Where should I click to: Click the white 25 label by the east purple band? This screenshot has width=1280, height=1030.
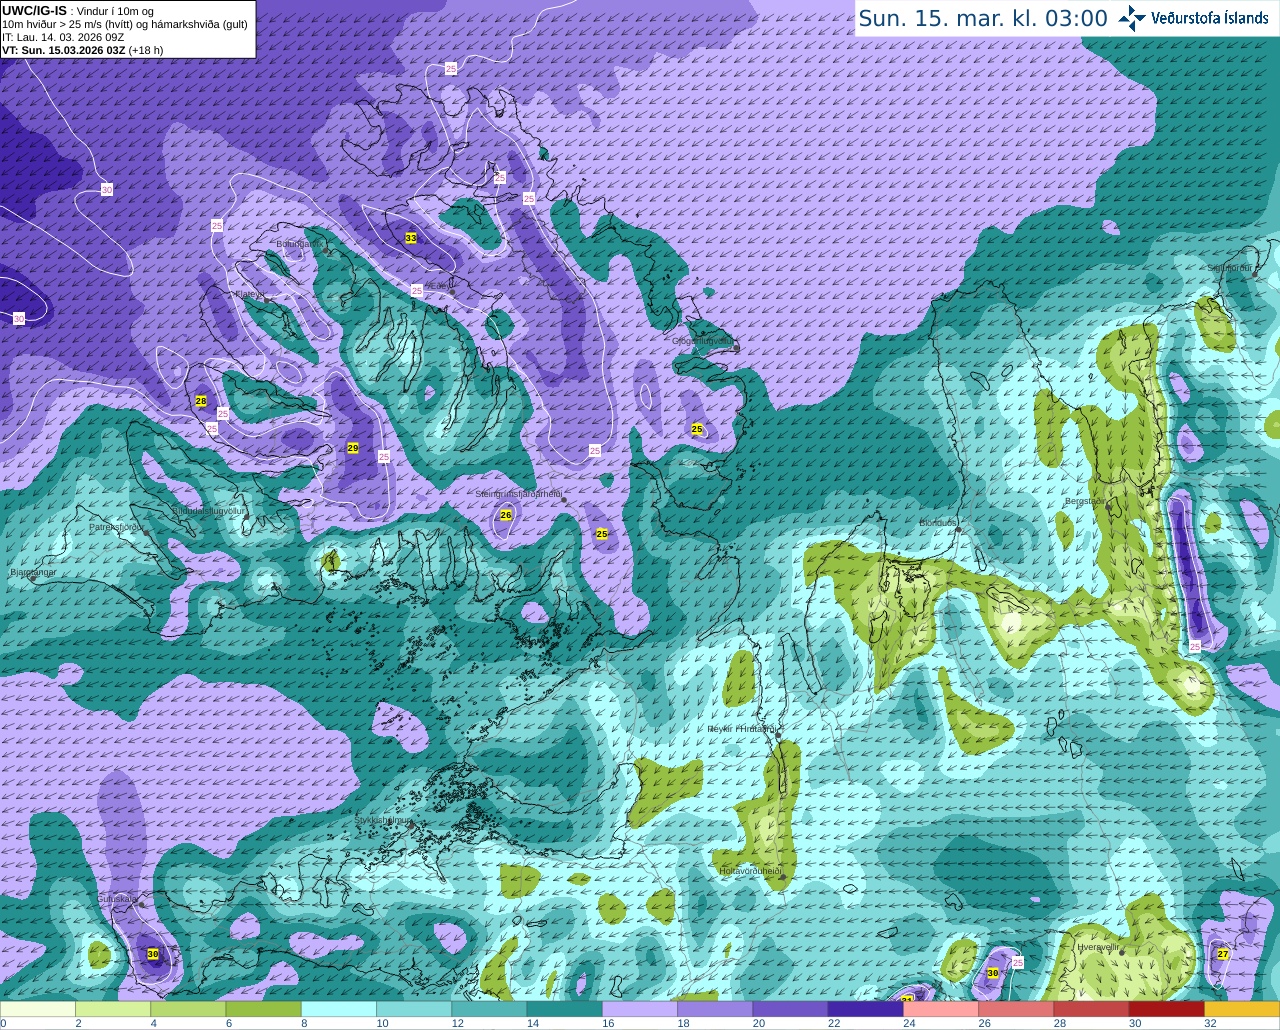coord(1195,646)
